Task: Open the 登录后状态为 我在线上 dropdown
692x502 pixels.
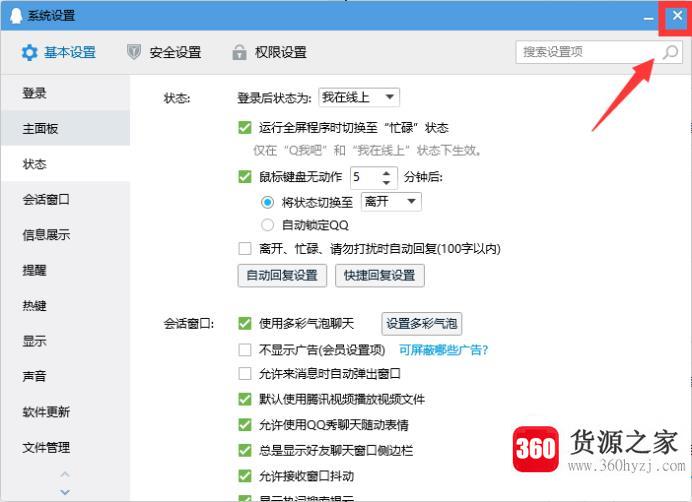Action: (x=359, y=97)
